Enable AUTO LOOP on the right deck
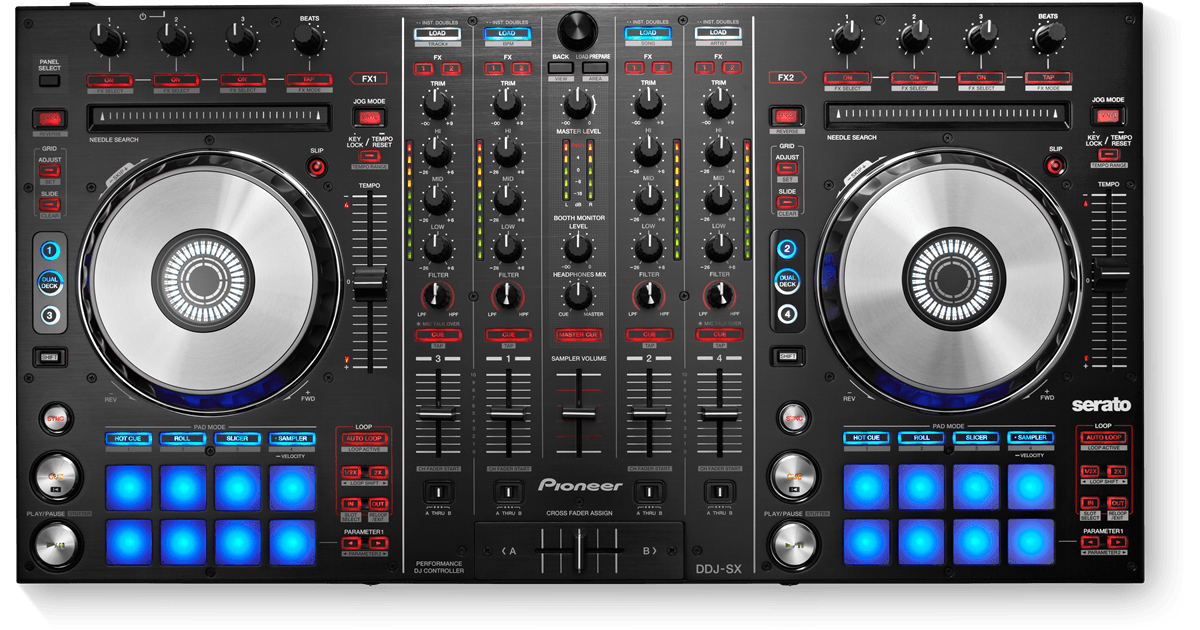This screenshot has width=1200, height=630. click(1104, 437)
